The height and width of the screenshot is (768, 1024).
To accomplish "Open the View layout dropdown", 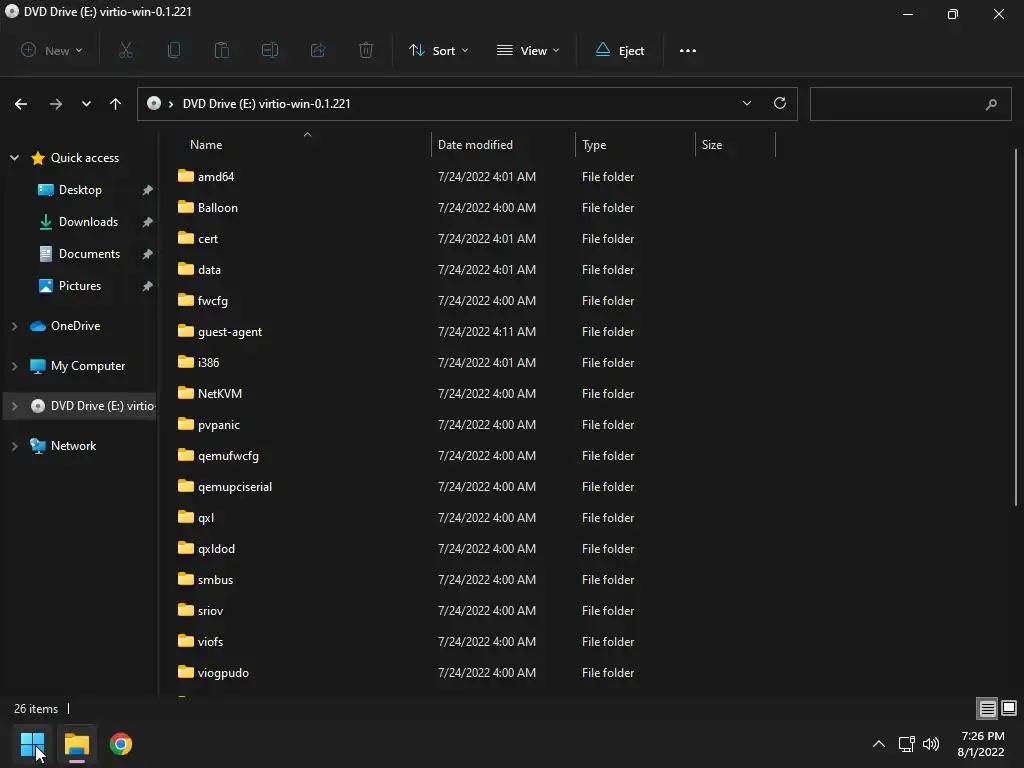I will [x=528, y=50].
